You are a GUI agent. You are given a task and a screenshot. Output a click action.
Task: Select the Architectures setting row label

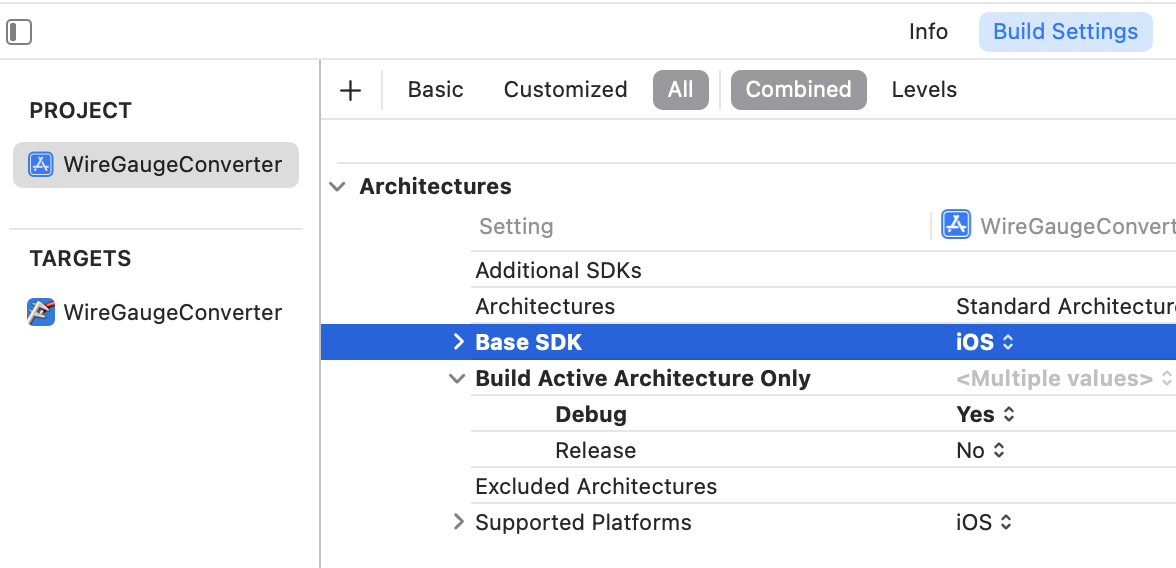(545, 306)
